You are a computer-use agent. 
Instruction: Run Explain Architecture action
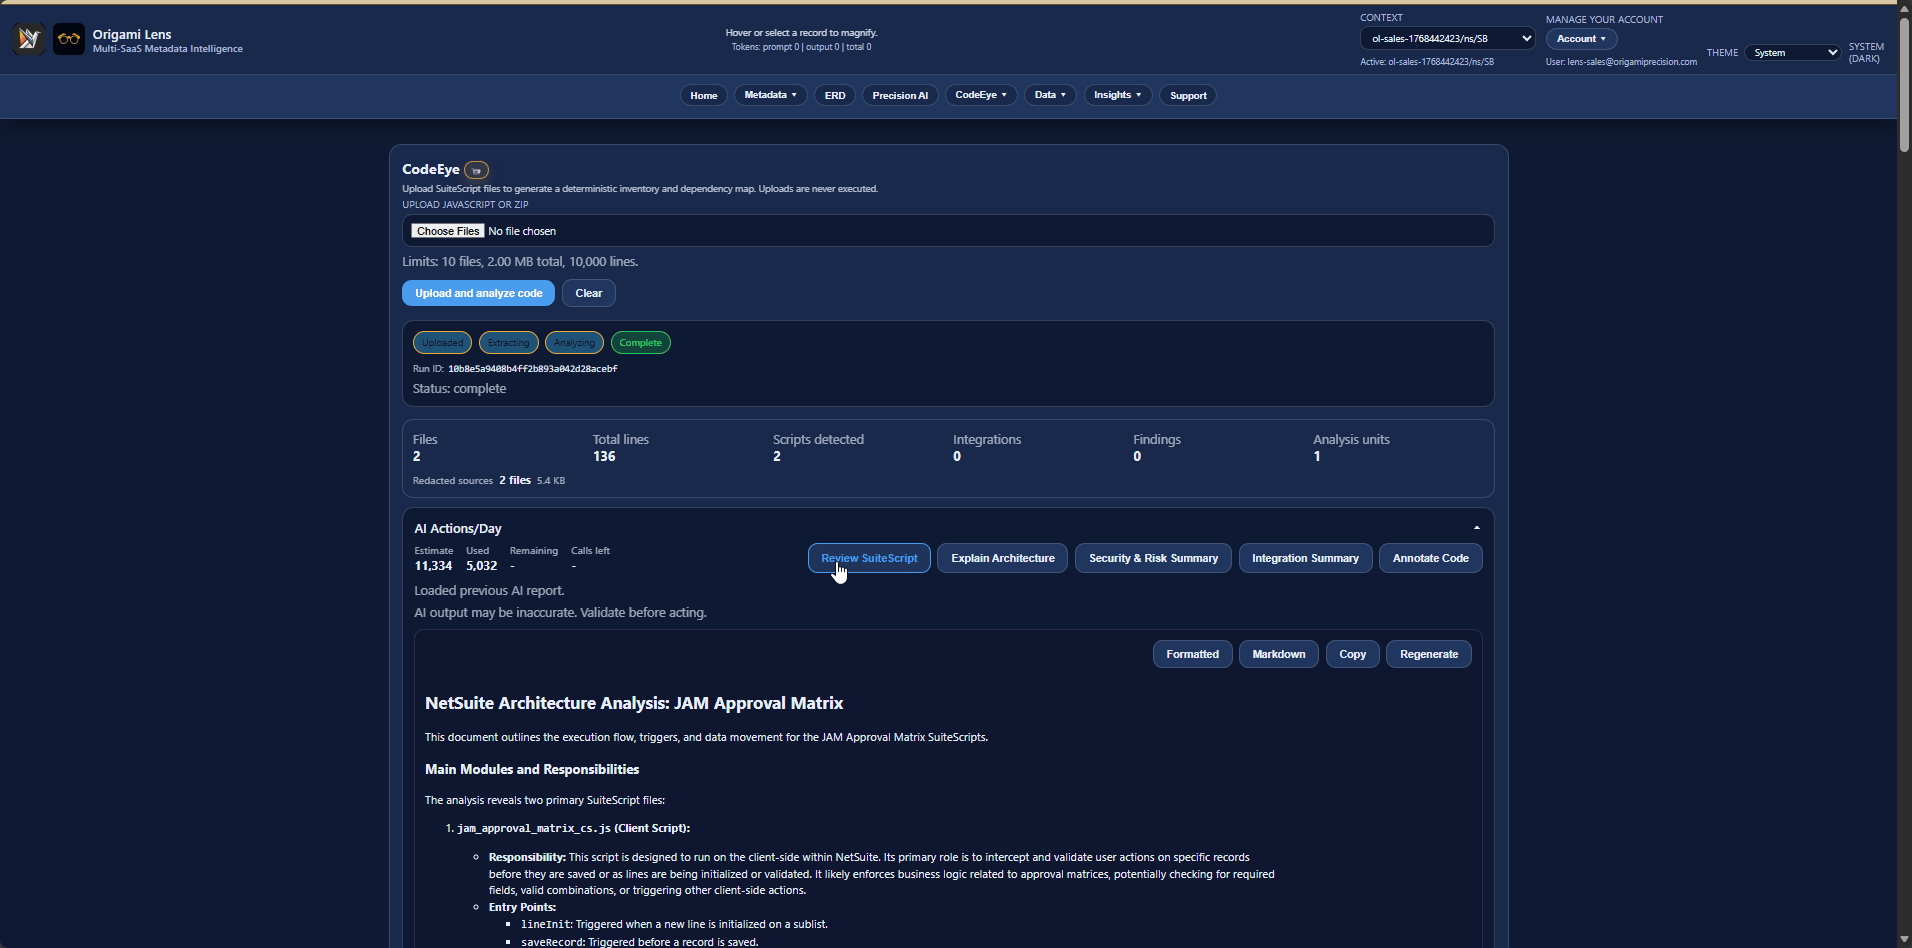(x=1003, y=558)
